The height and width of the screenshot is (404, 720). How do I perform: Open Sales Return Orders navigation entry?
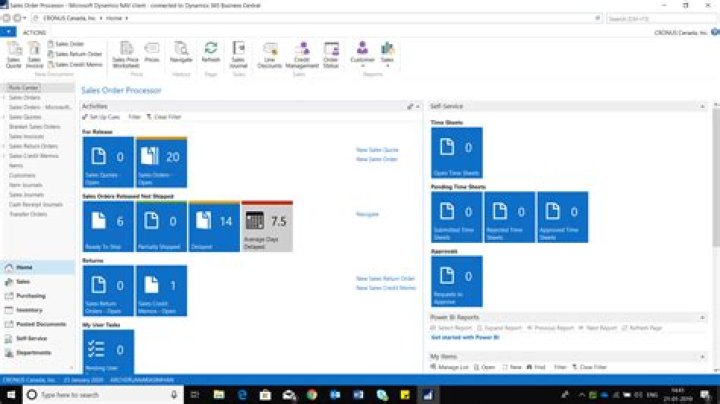34,146
